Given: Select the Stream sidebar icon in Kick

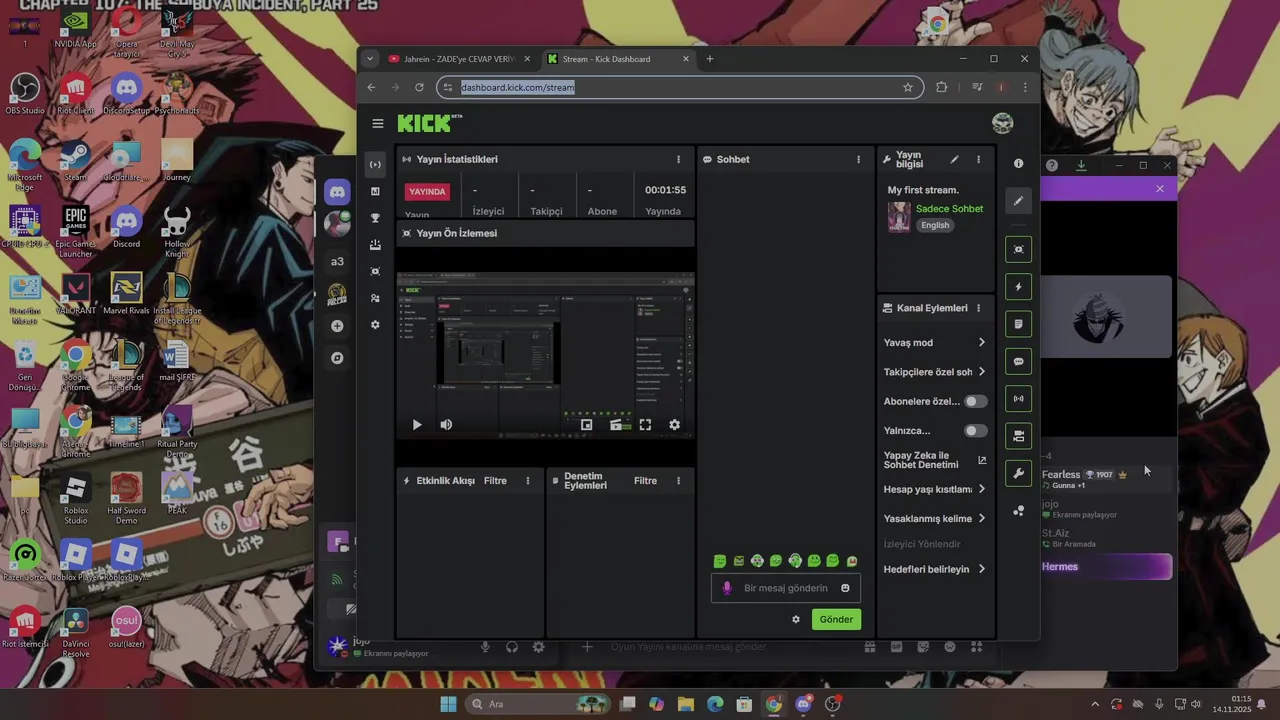Looking at the screenshot, I should (375, 164).
